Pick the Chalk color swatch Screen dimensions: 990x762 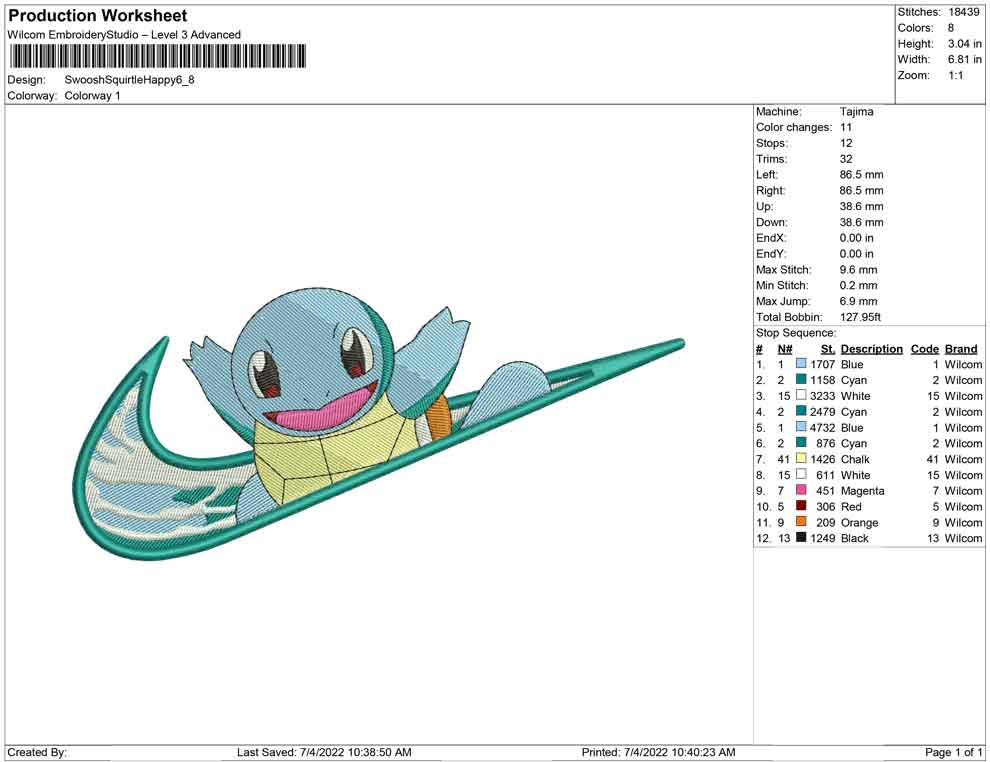pos(801,458)
